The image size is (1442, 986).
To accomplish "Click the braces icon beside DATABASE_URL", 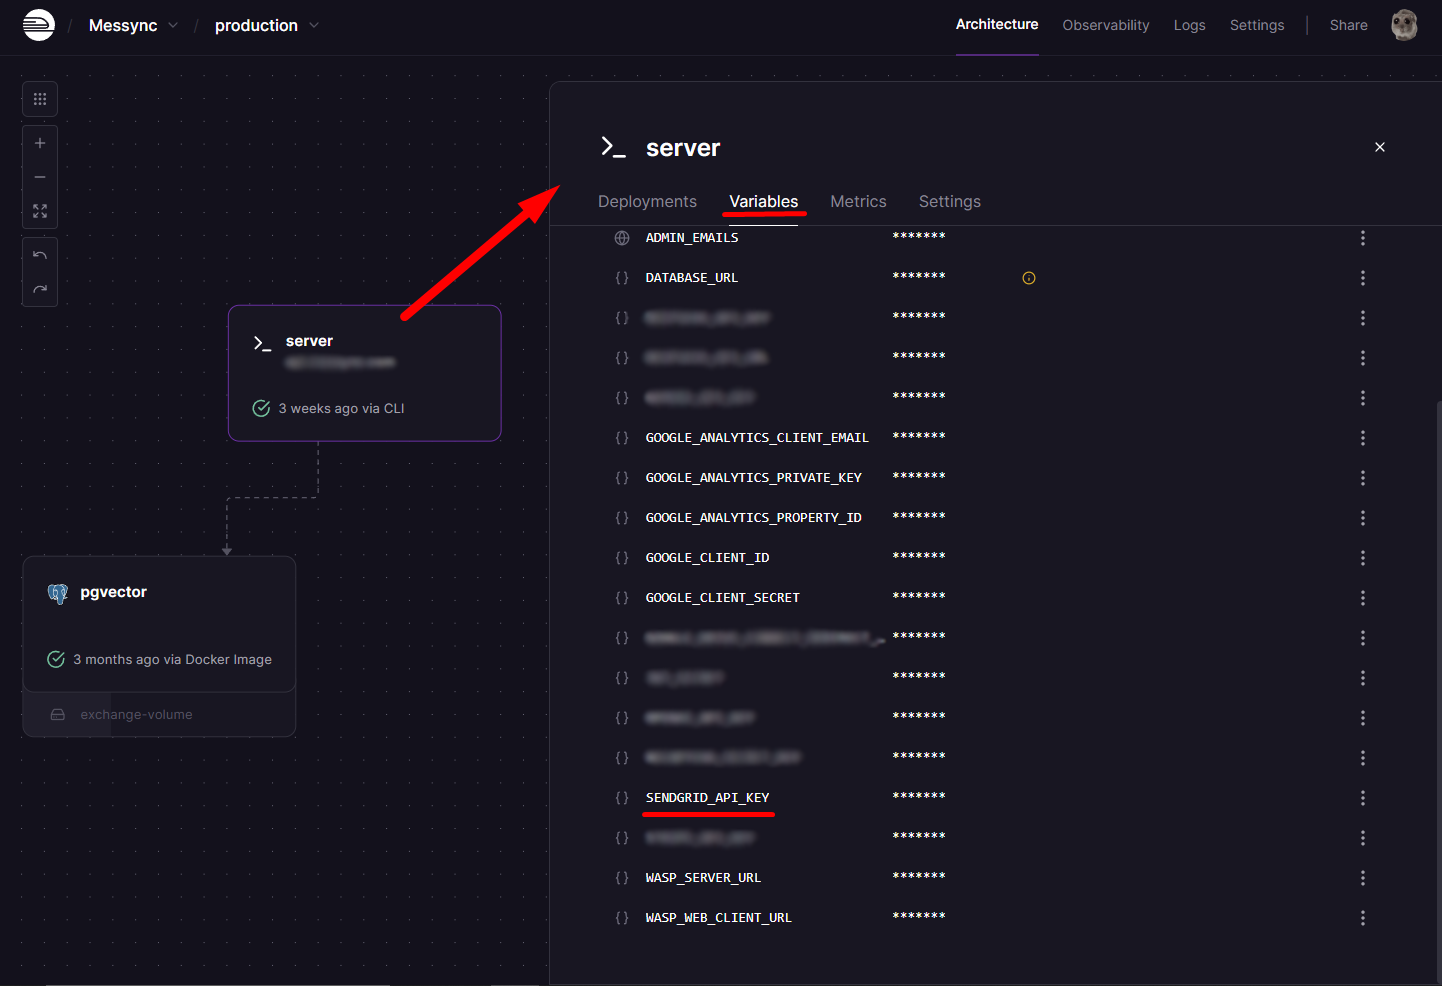I will tap(622, 278).
